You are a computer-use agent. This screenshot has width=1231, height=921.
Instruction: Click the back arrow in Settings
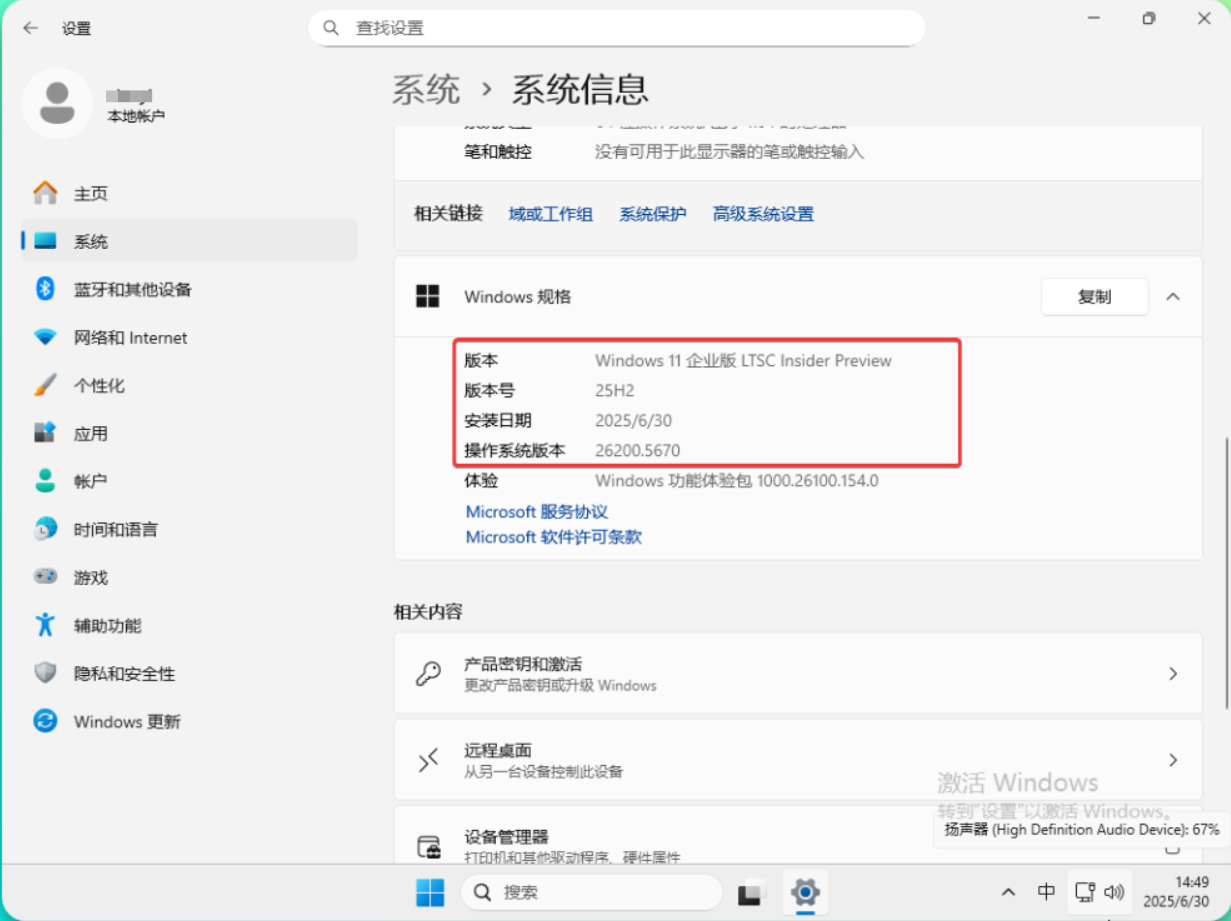(31, 28)
